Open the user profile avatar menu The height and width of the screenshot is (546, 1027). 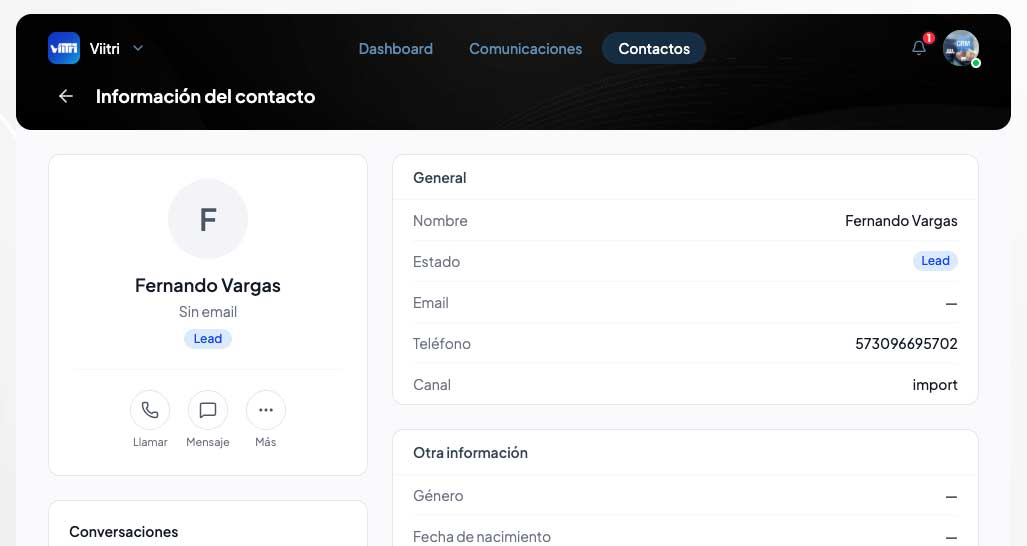coord(961,48)
